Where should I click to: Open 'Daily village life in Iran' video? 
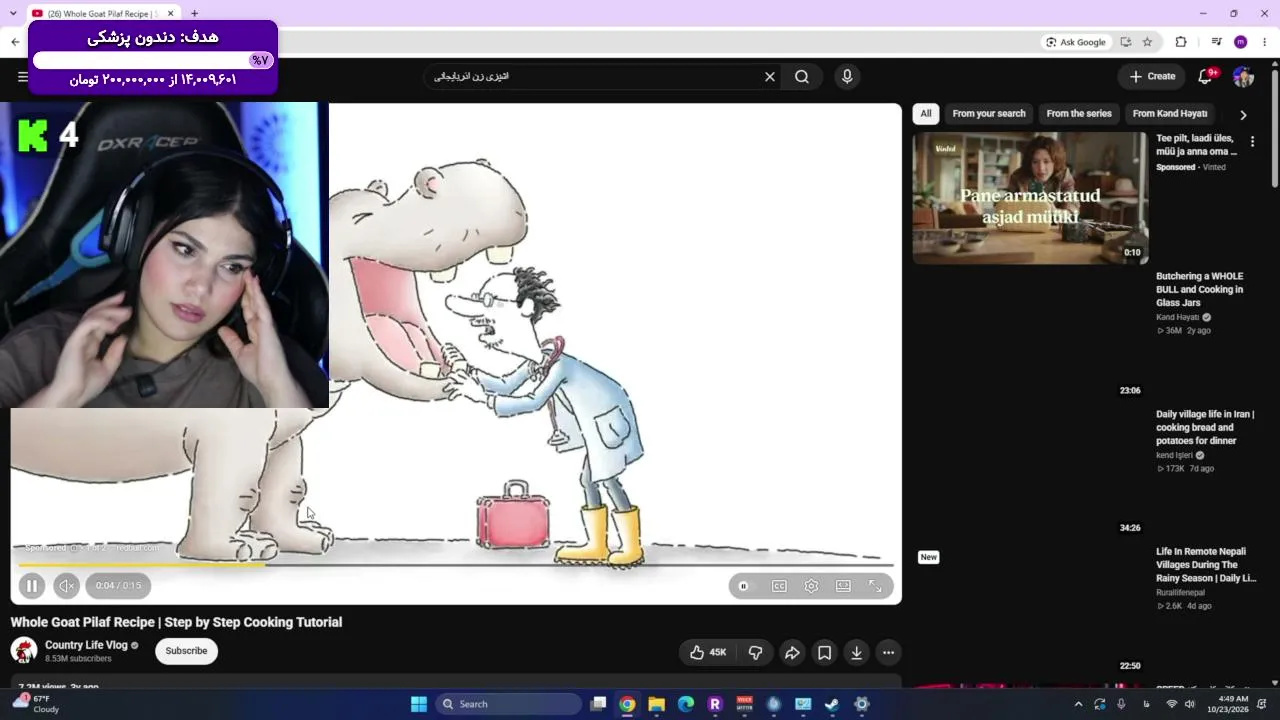[x=1205, y=427]
